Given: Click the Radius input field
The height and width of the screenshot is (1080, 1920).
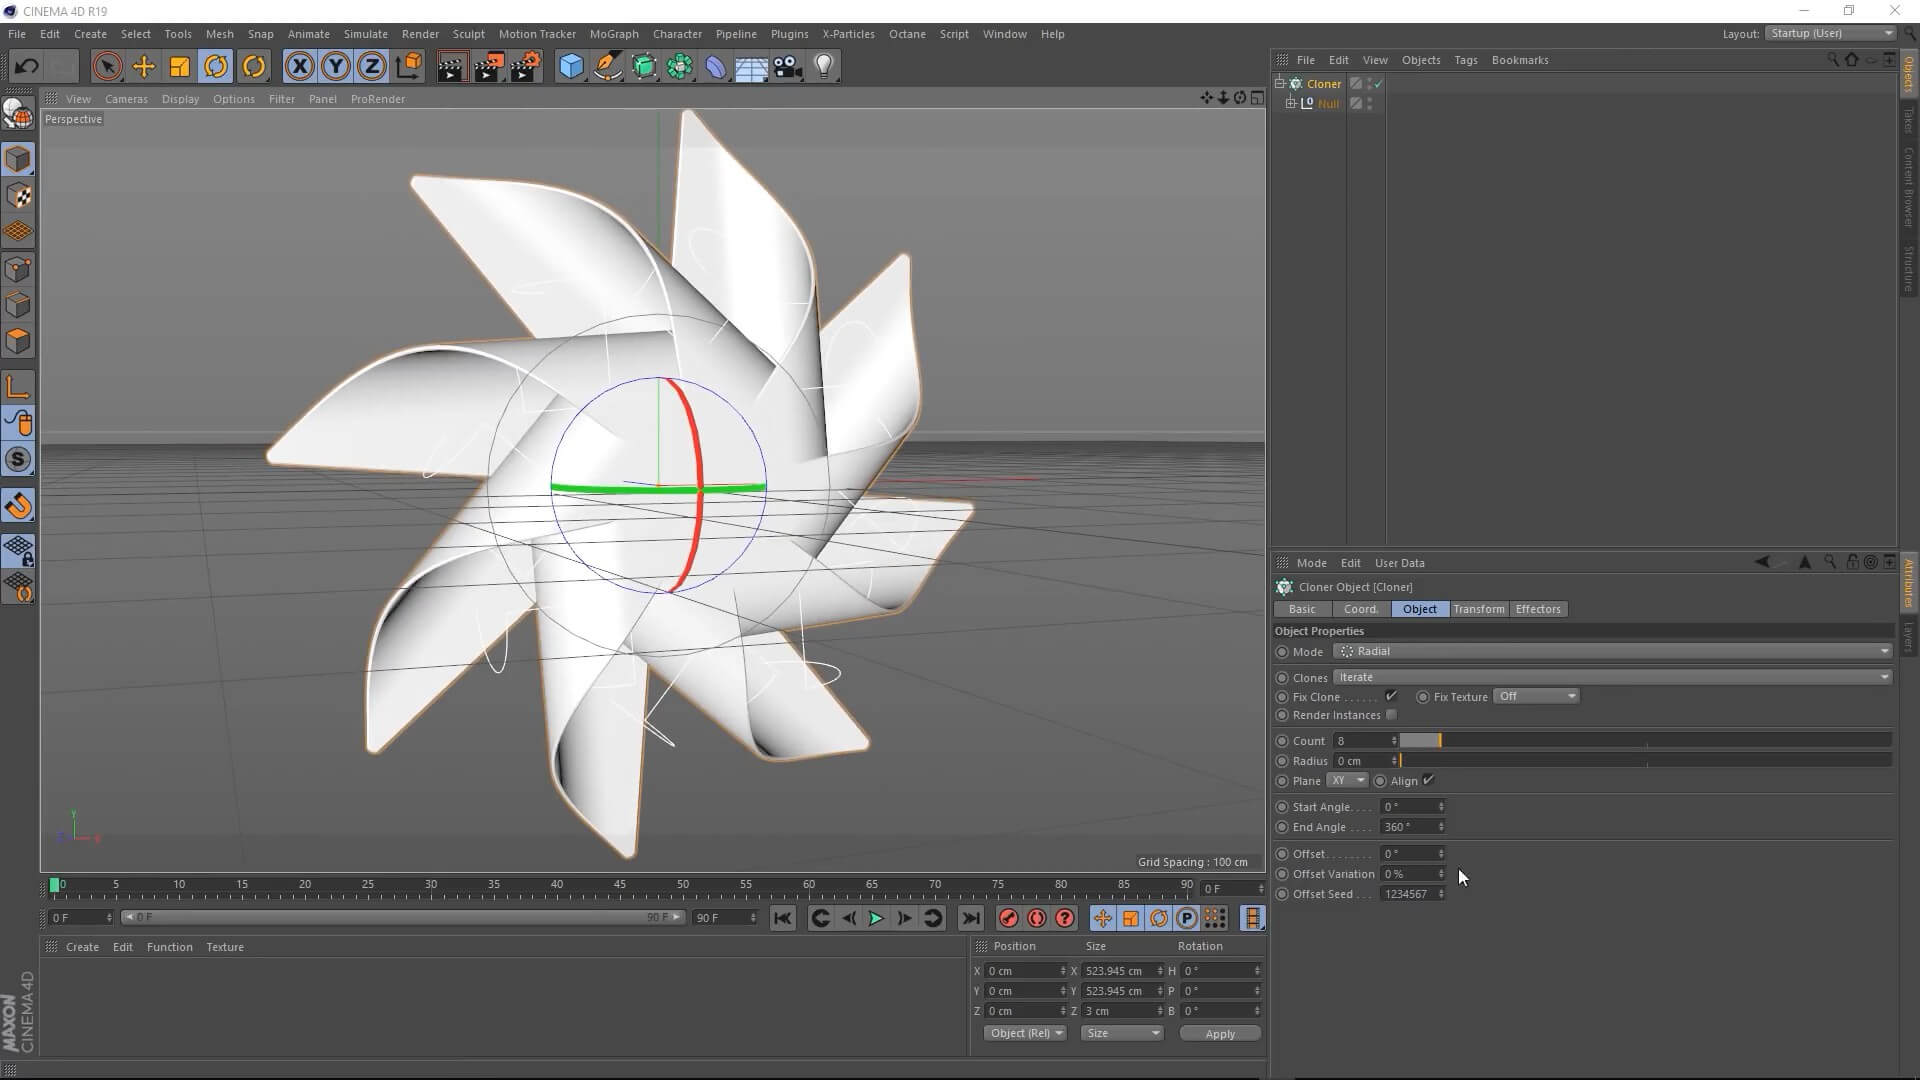Looking at the screenshot, I should (1362, 761).
